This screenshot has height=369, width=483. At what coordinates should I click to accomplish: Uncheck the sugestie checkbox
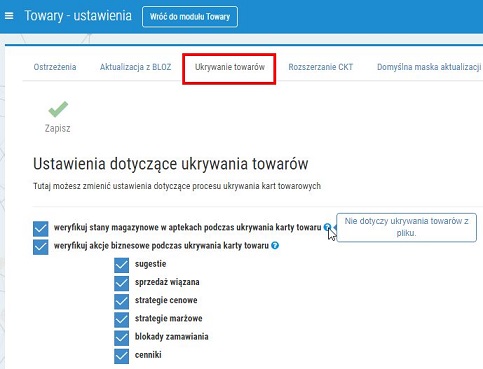(x=121, y=265)
